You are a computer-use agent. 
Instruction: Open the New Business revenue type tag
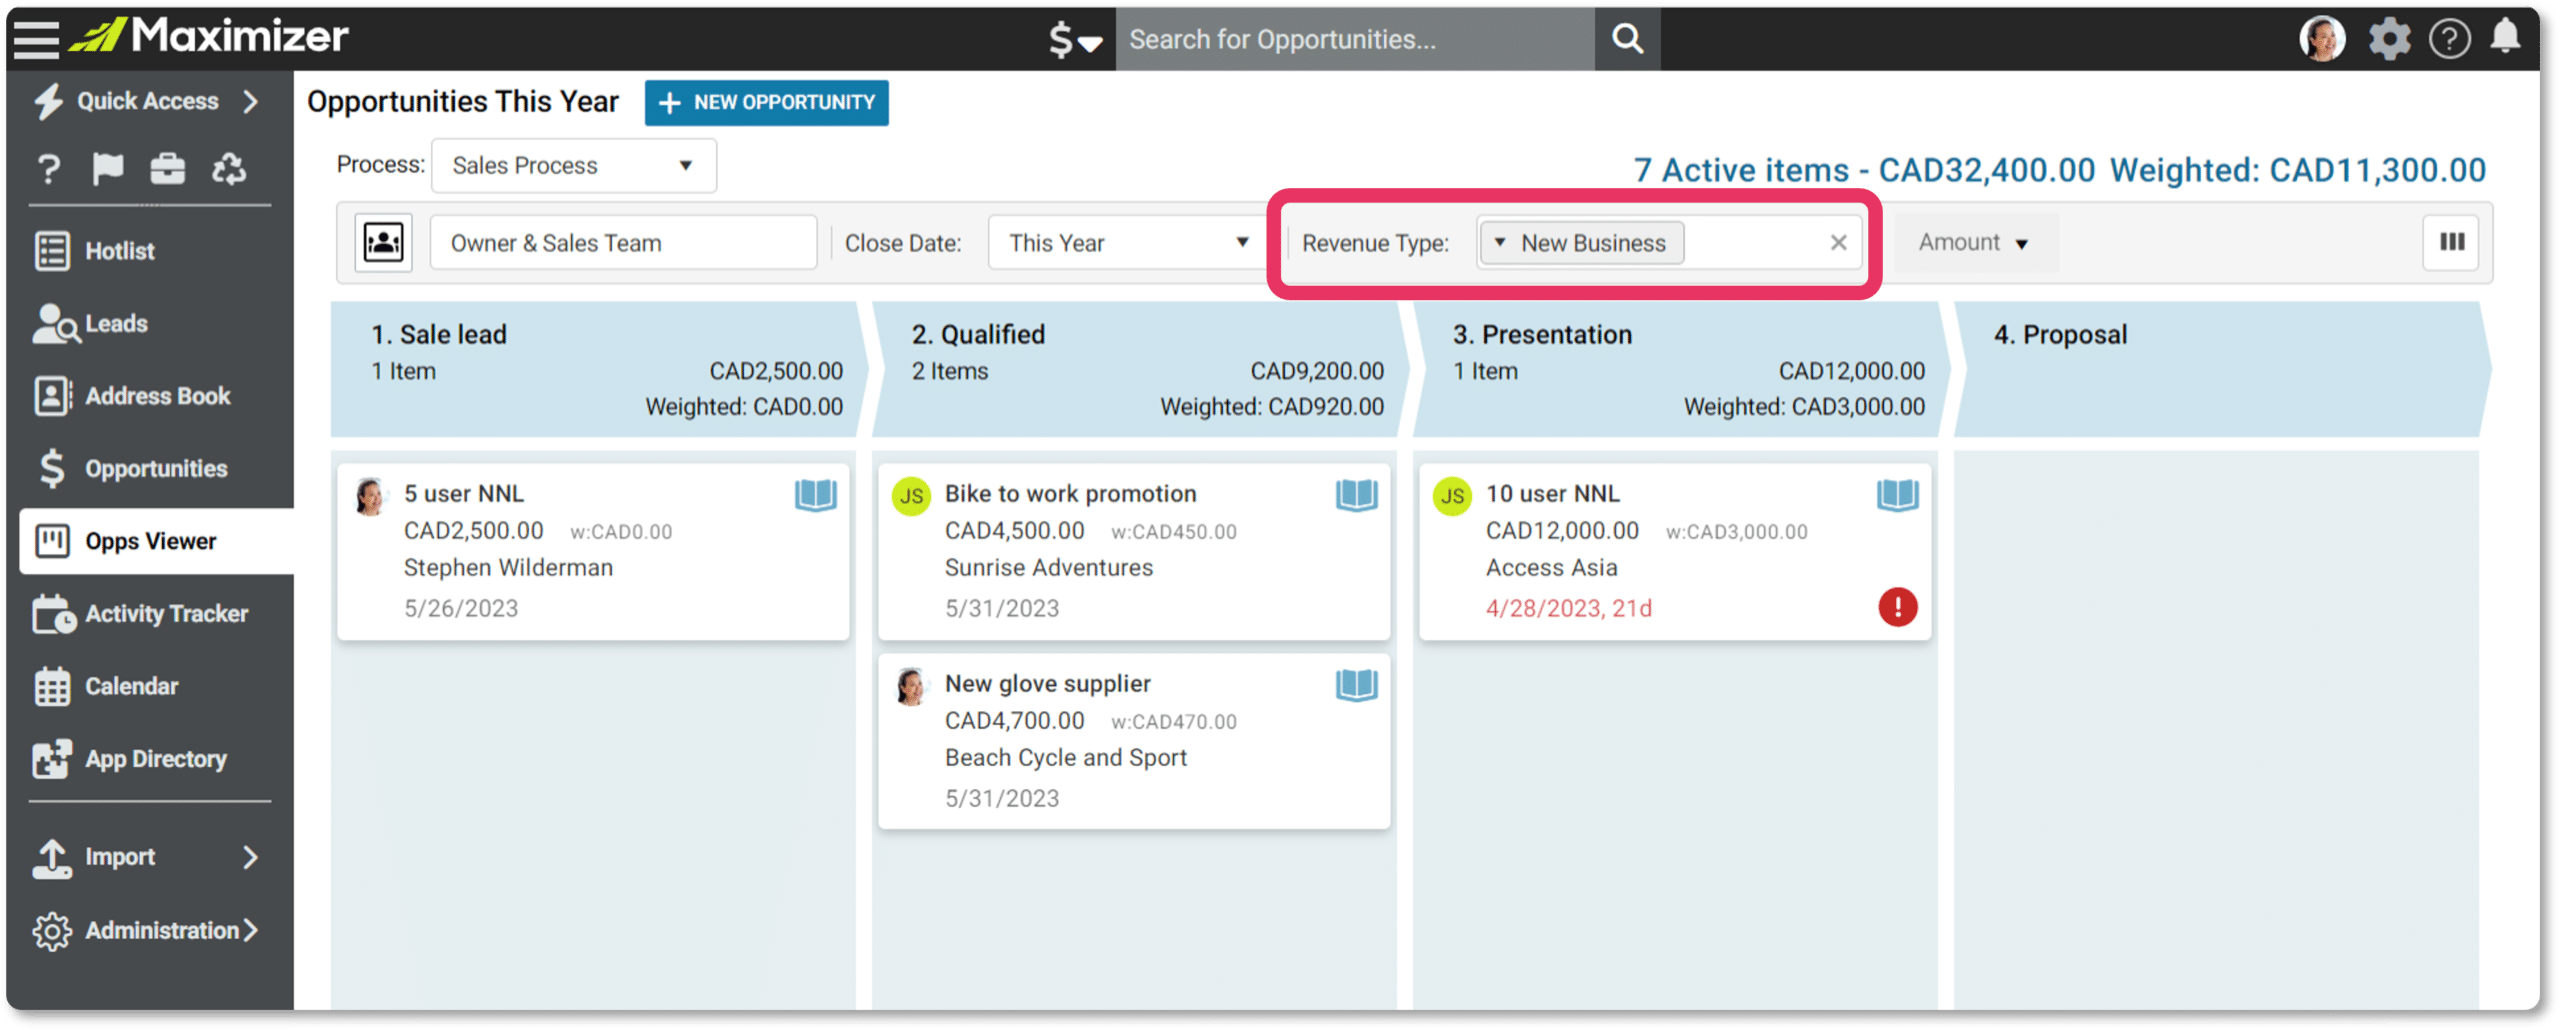pos(1581,243)
